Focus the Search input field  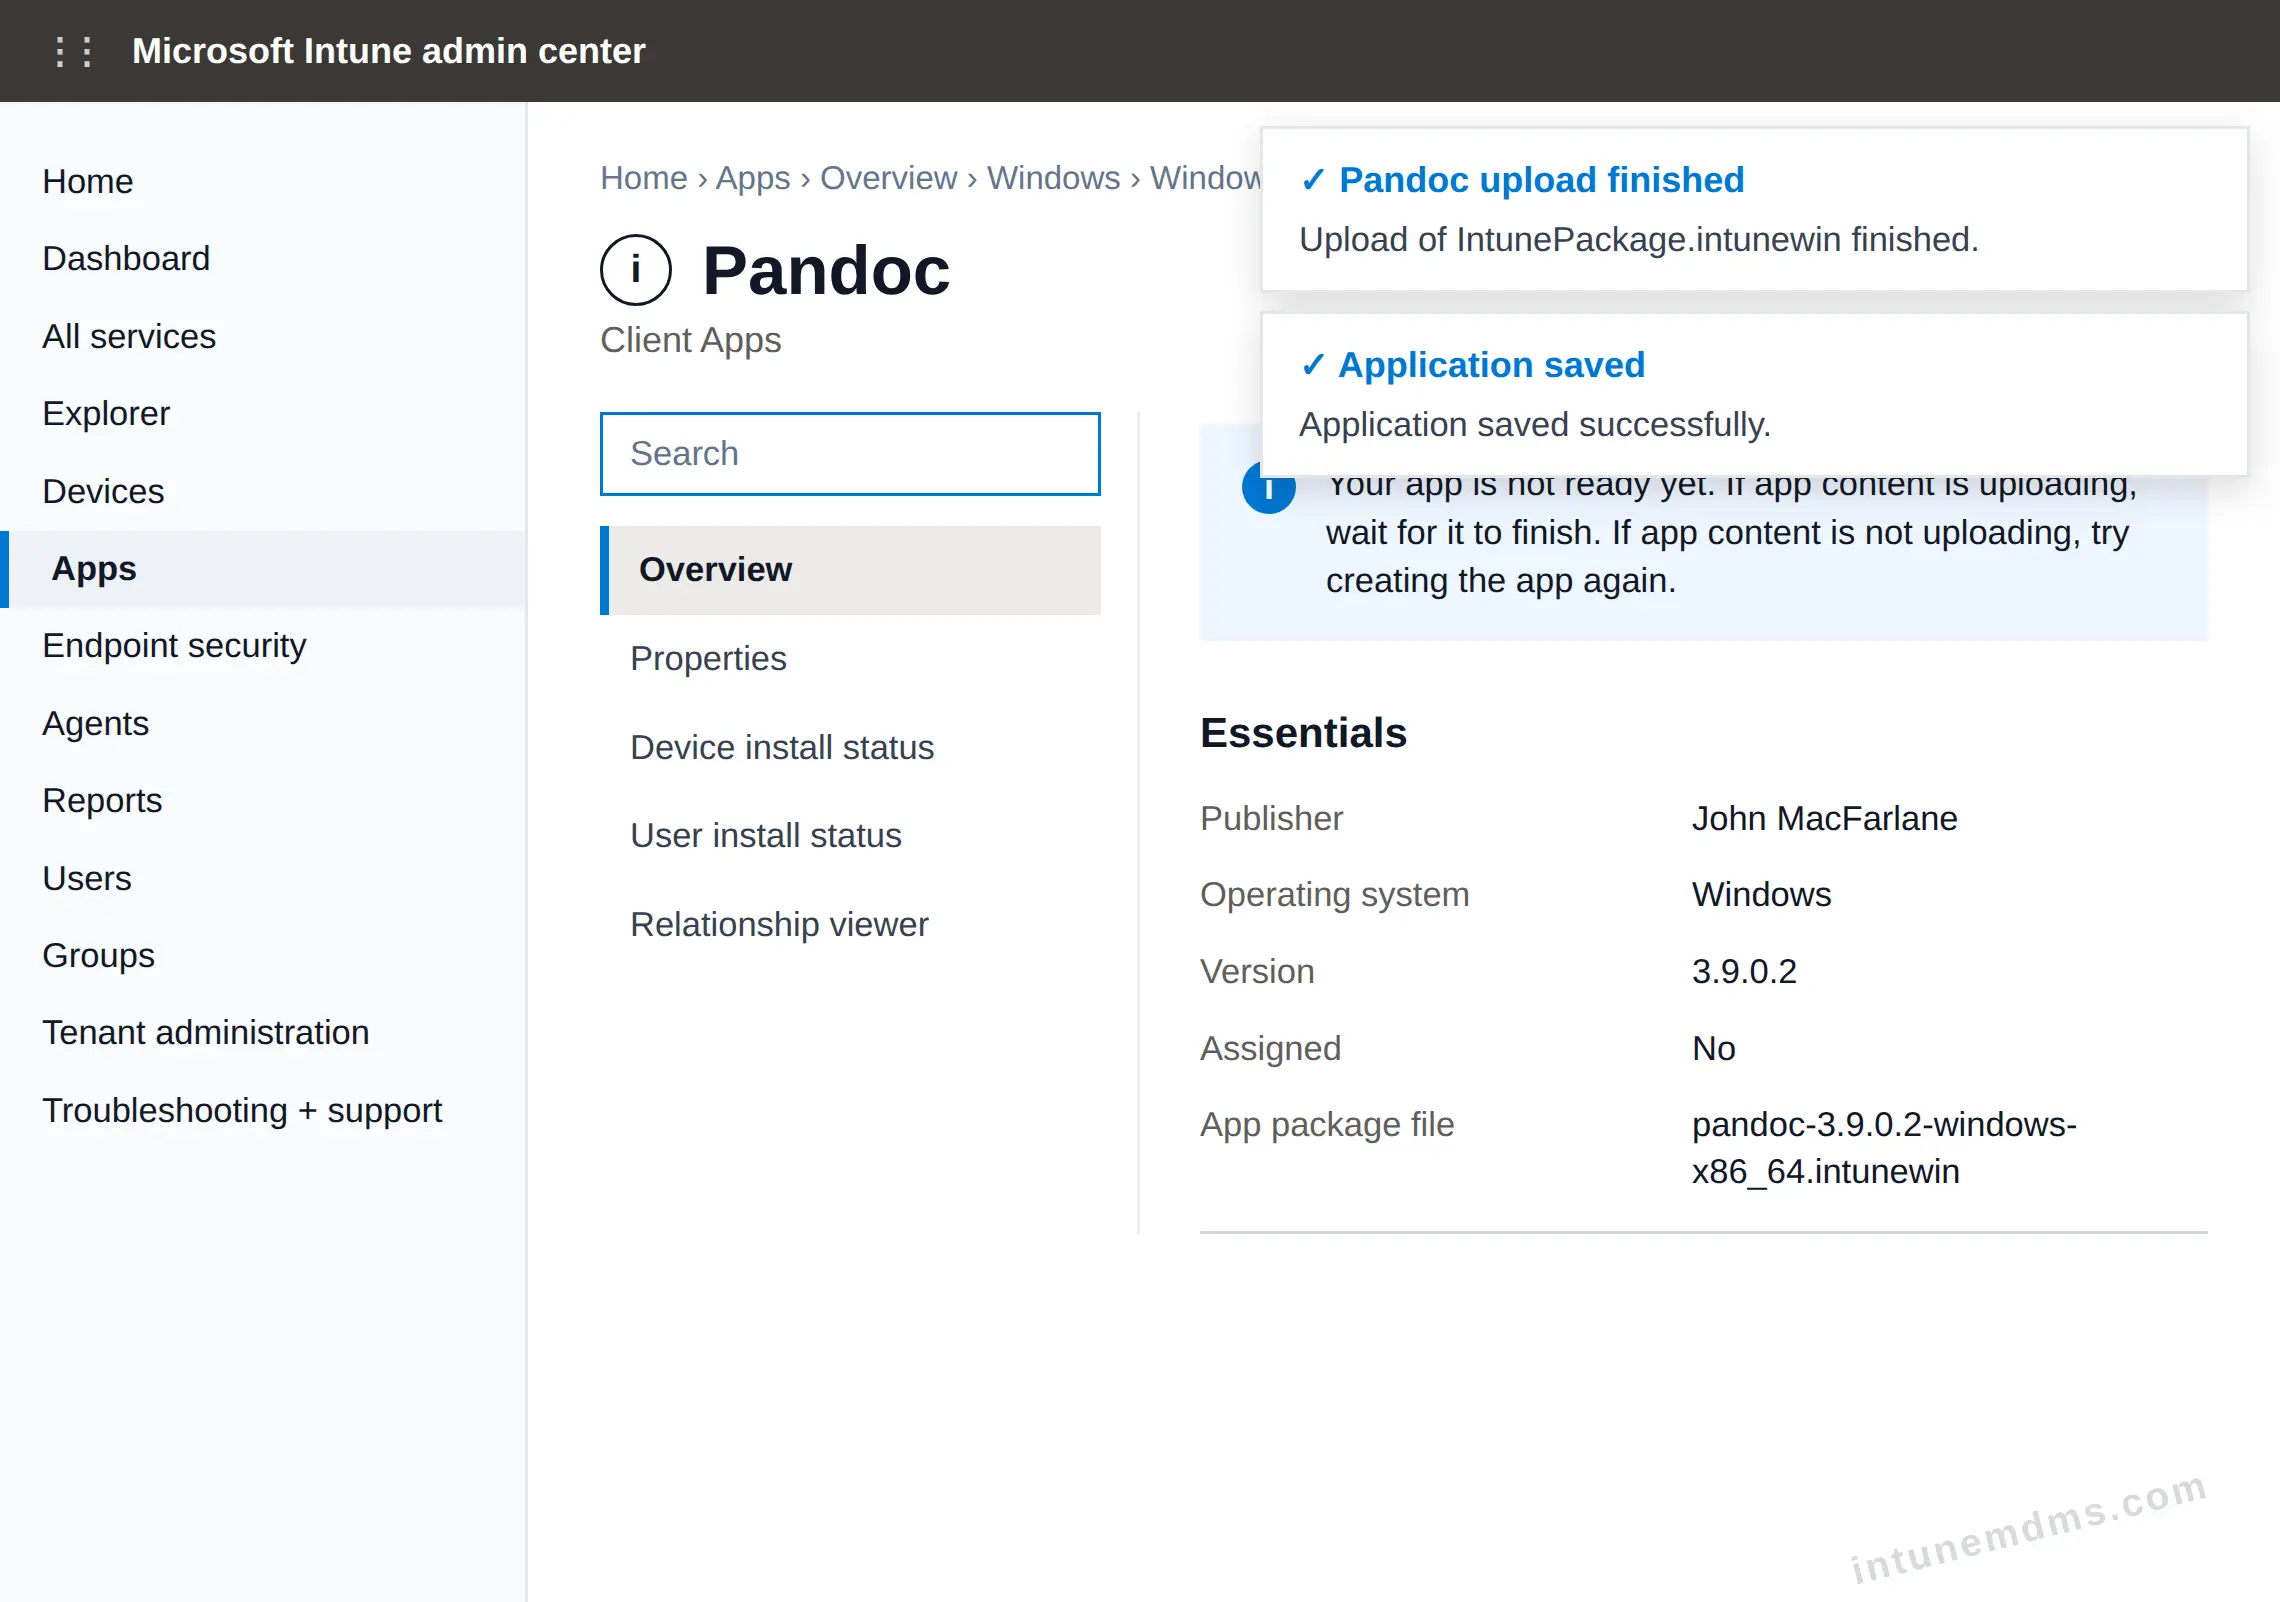click(850, 454)
